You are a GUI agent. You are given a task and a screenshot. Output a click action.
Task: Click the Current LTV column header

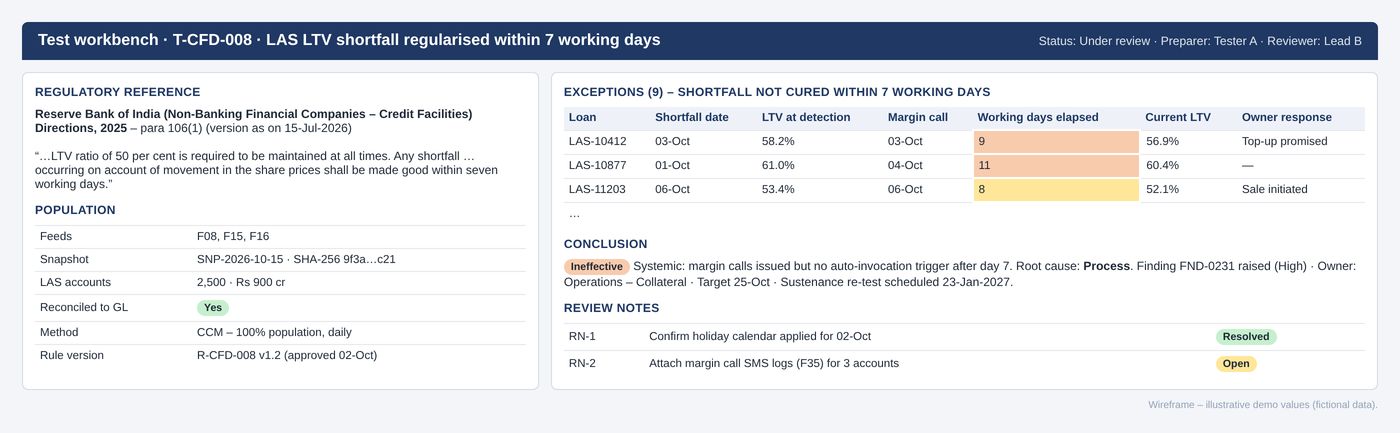click(x=1178, y=117)
